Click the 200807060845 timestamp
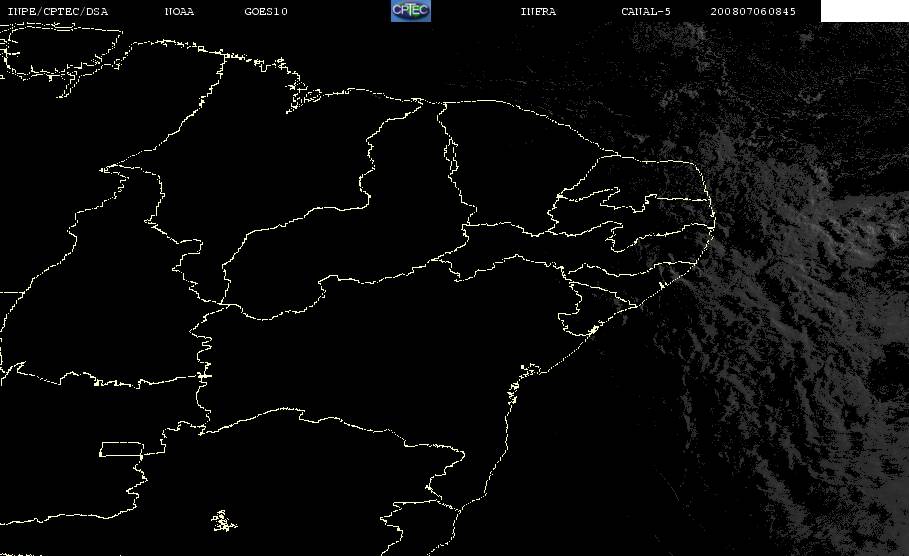 pos(753,12)
